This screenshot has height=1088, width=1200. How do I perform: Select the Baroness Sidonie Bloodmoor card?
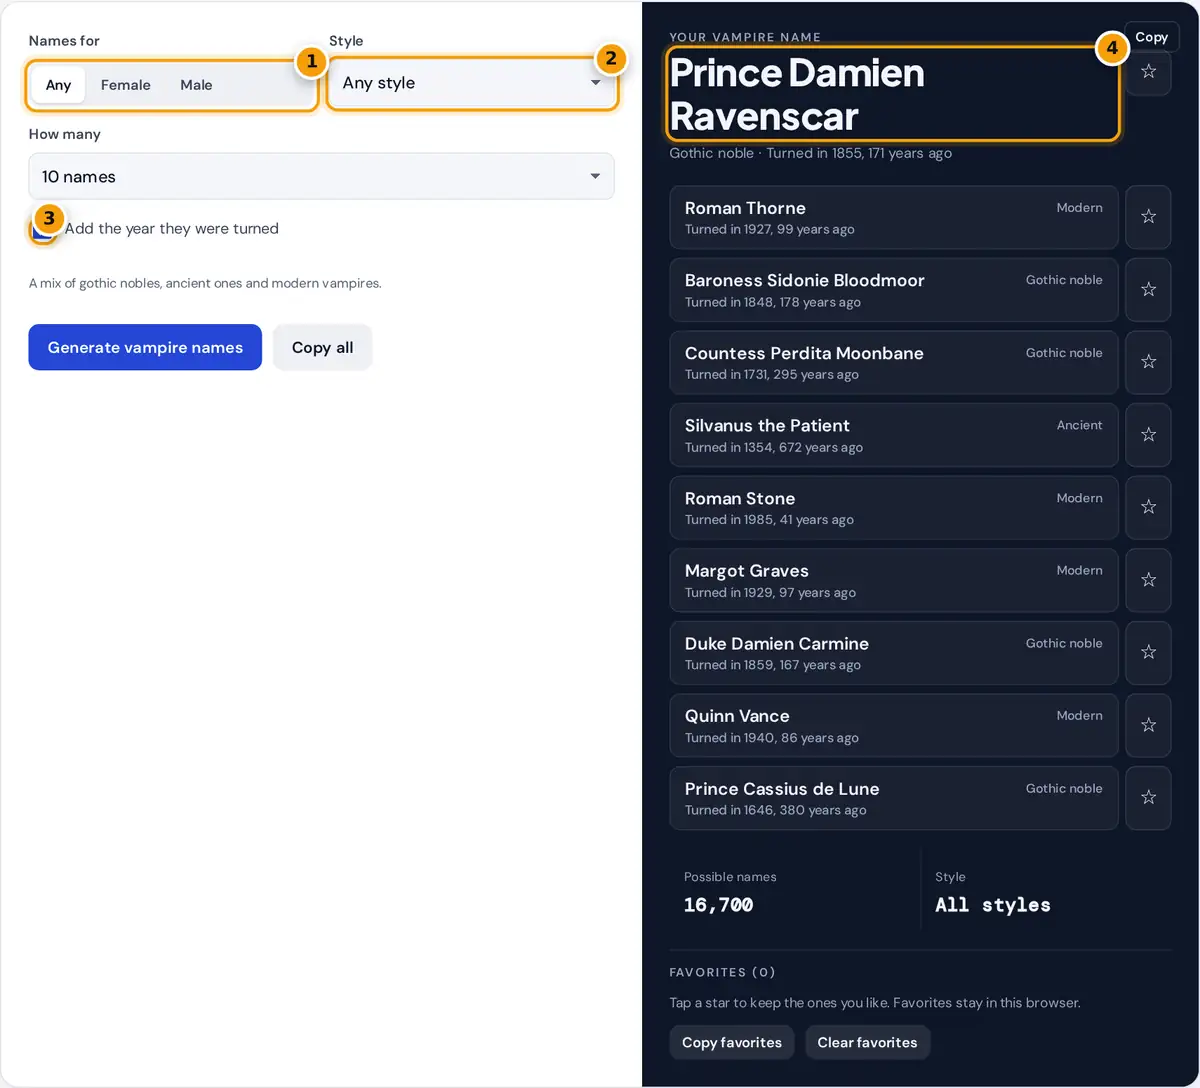click(x=894, y=290)
